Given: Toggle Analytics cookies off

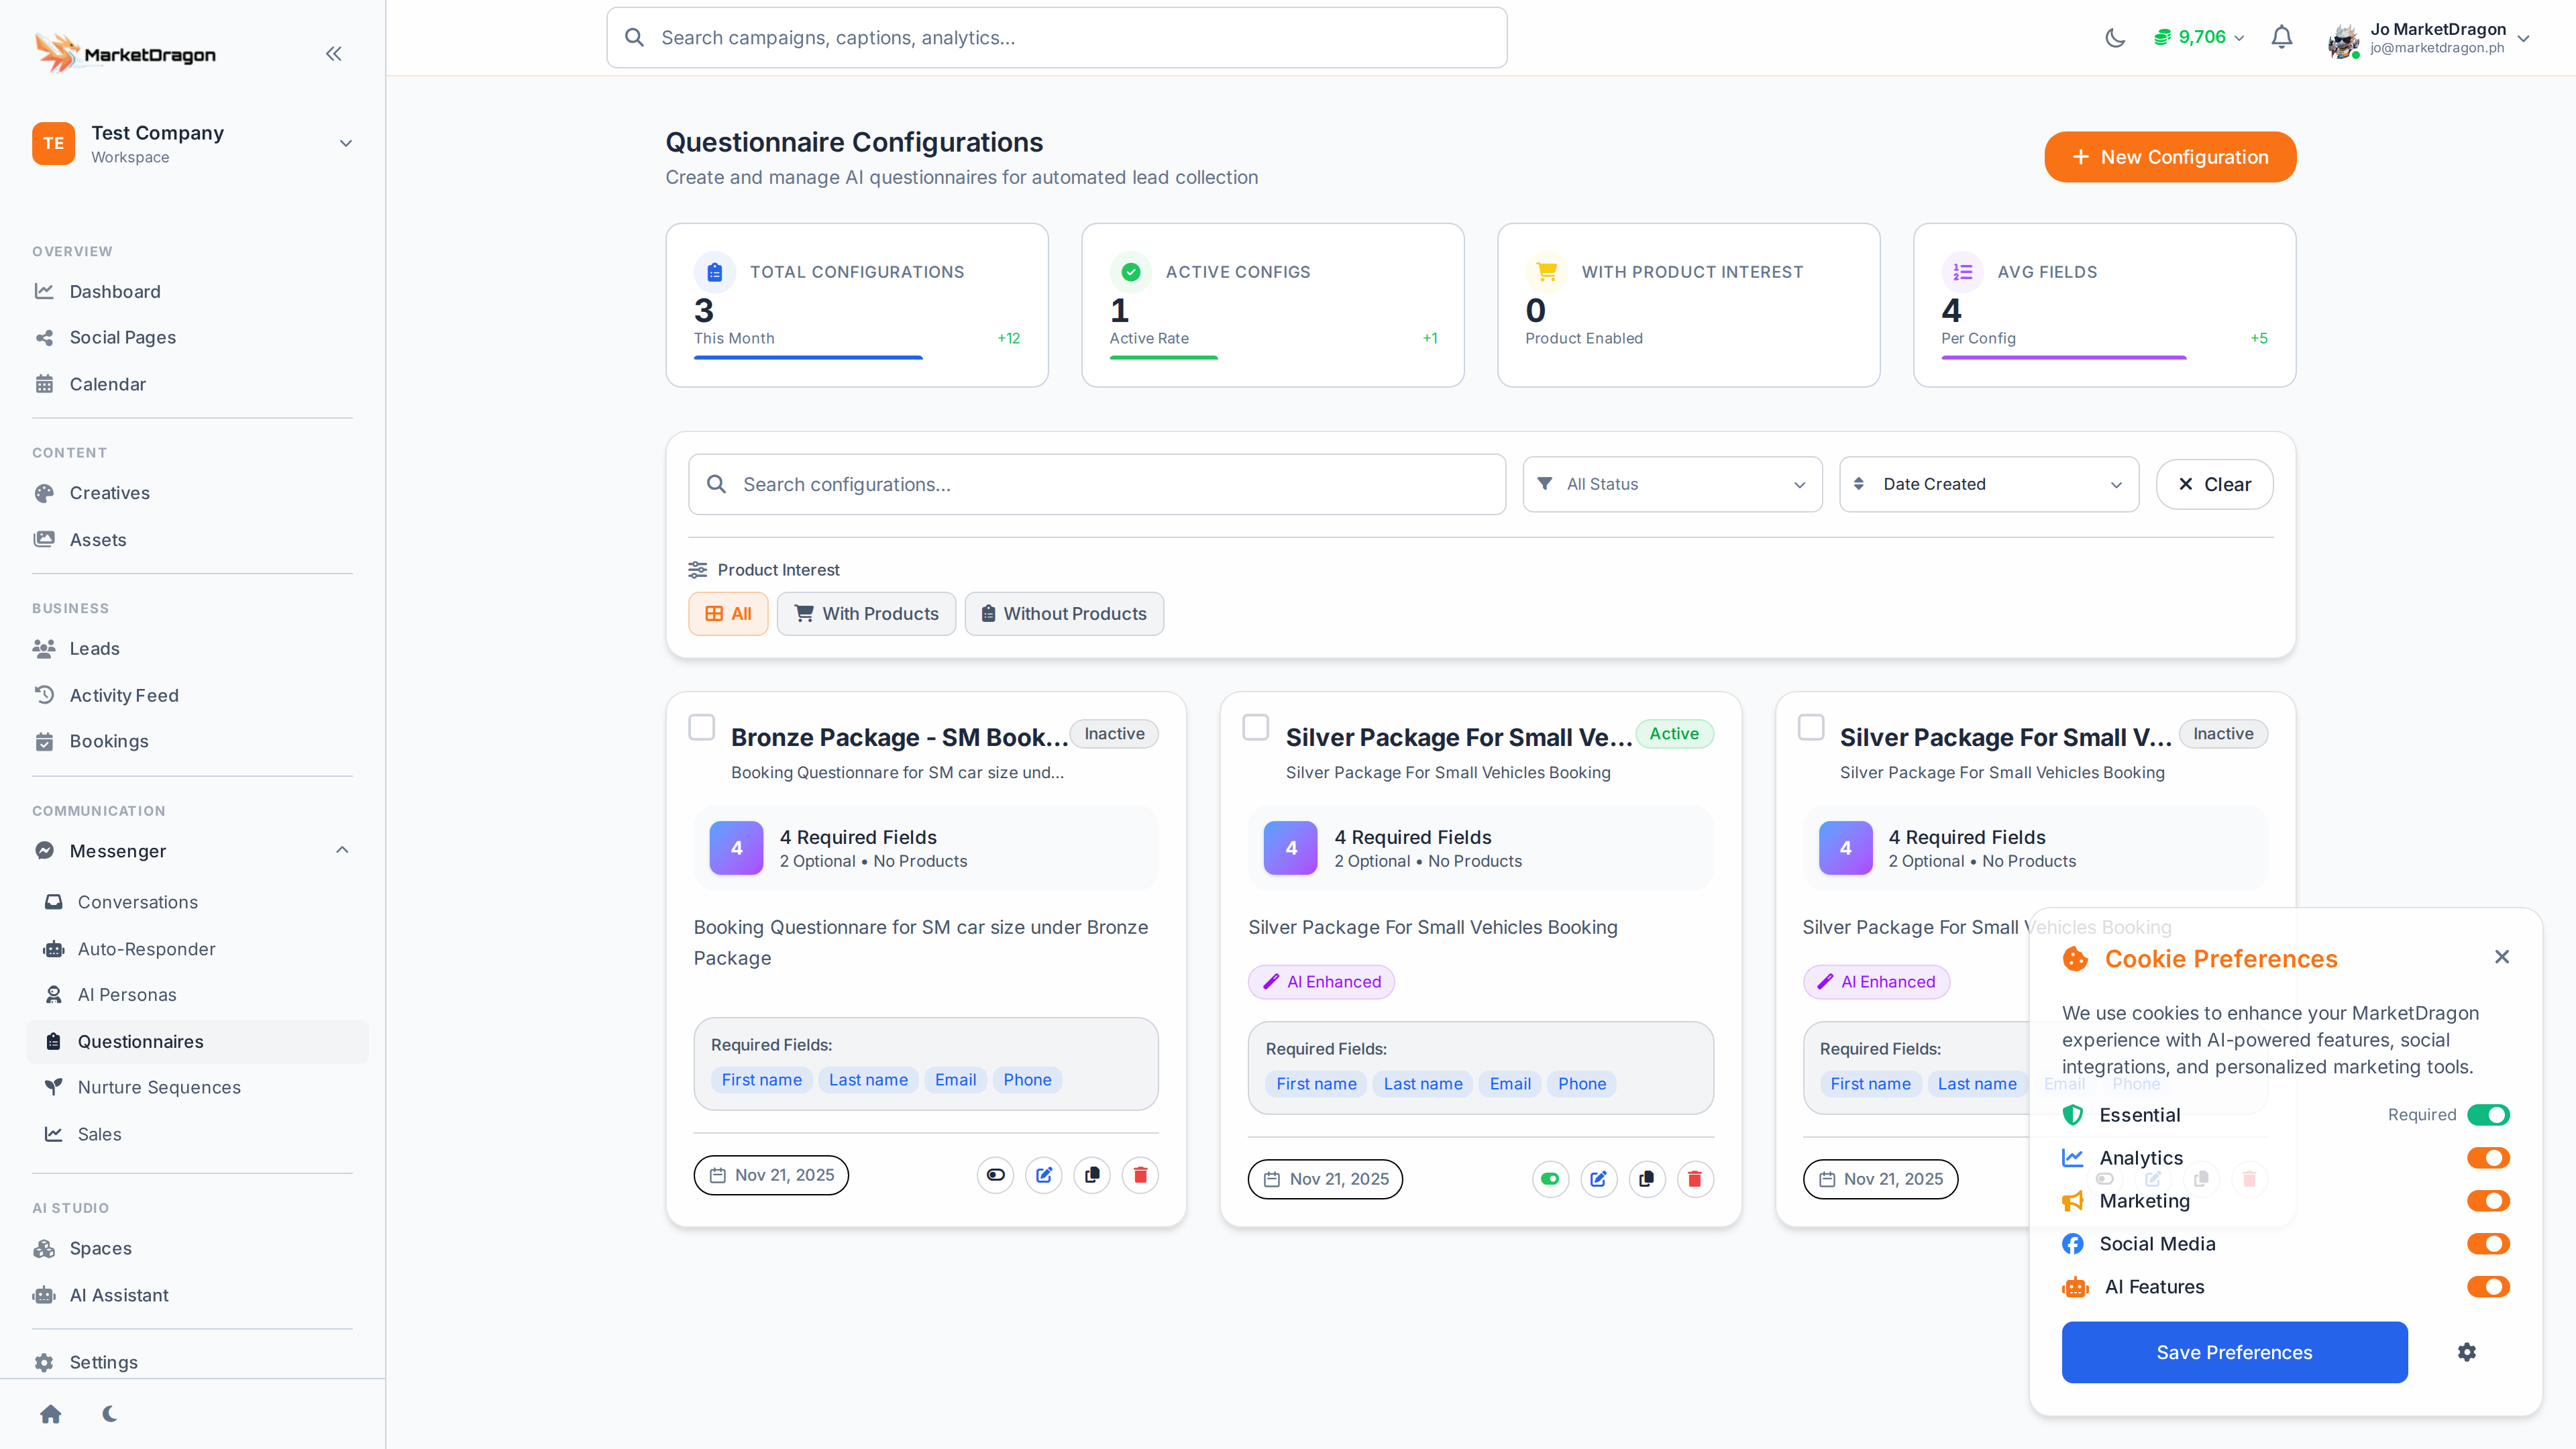Looking at the screenshot, I should tap(2488, 1158).
